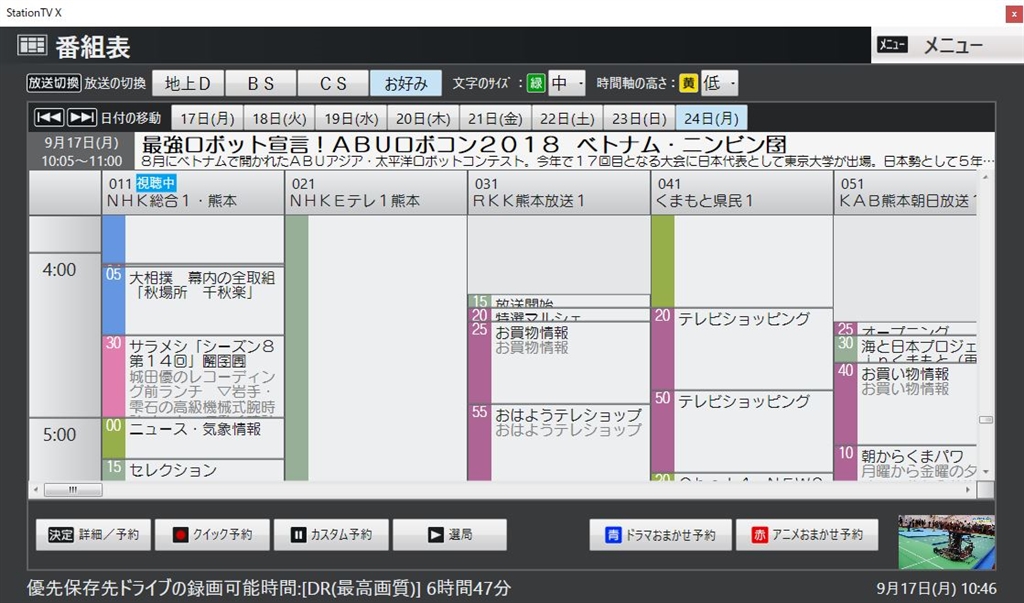
Task: Select テレビショッピング program at 50
Action: pyautogui.click(x=742, y=432)
